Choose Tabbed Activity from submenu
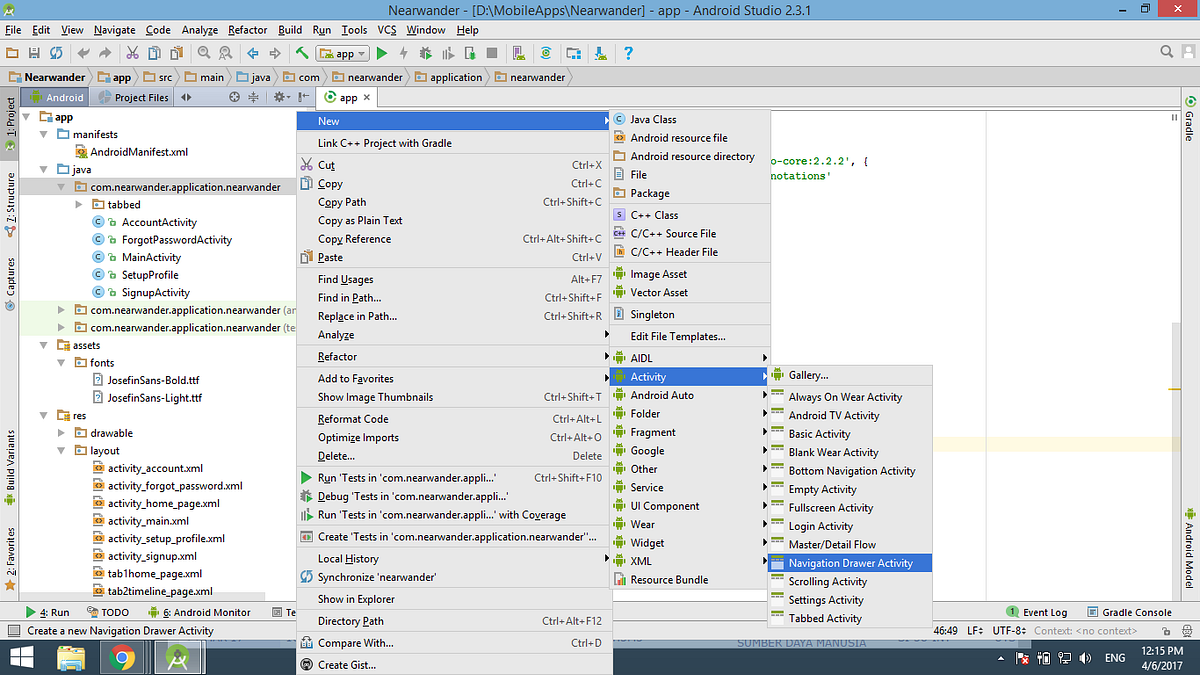Viewport: 1200px width, 675px height. coord(850,618)
